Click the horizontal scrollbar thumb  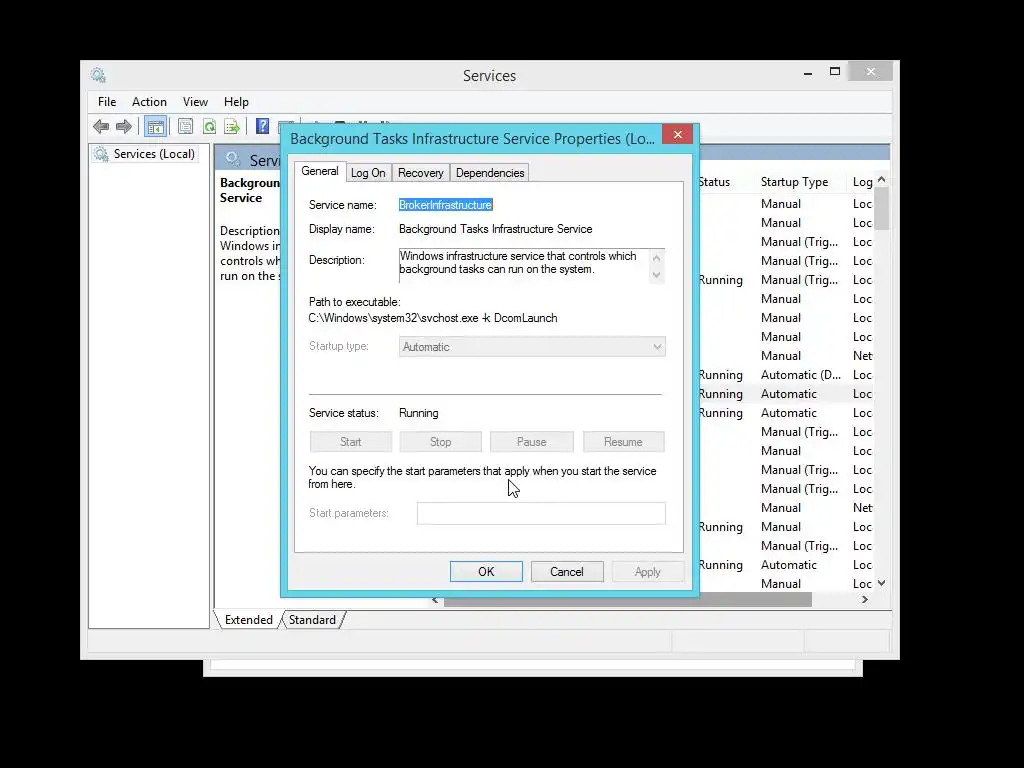628,600
